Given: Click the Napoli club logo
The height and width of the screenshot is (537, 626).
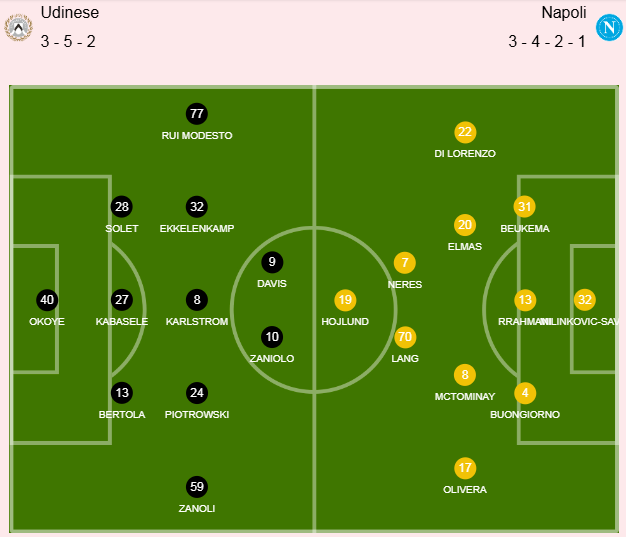Looking at the screenshot, I should (608, 27).
